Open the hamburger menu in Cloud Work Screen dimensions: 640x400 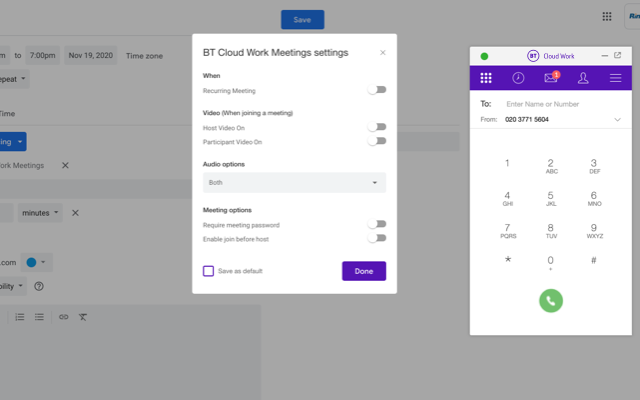click(616, 78)
